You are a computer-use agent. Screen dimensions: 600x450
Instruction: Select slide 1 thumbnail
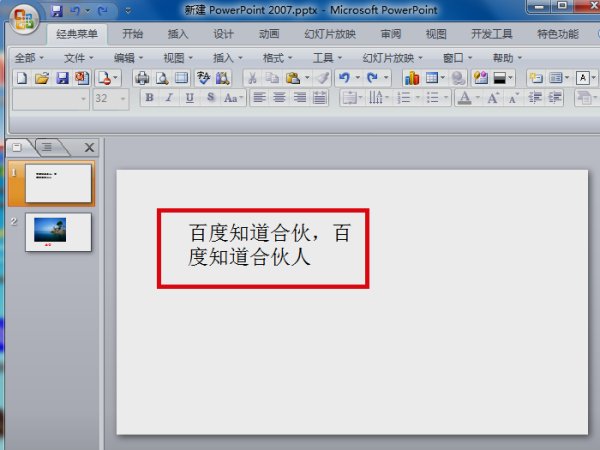58,183
